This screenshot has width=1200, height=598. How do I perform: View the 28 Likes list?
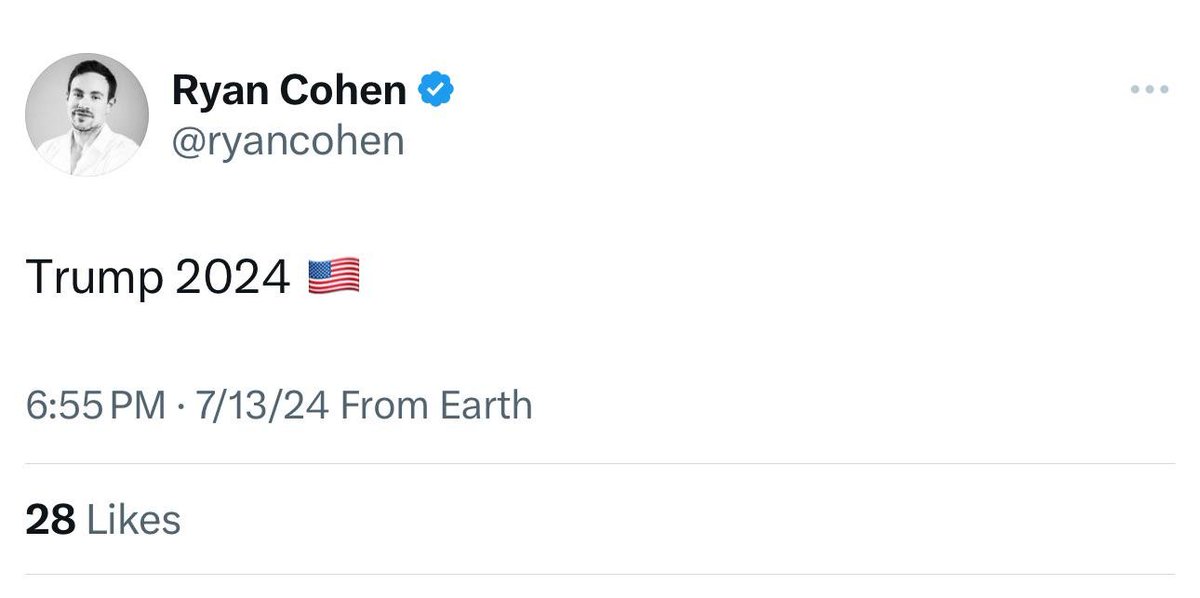104,520
